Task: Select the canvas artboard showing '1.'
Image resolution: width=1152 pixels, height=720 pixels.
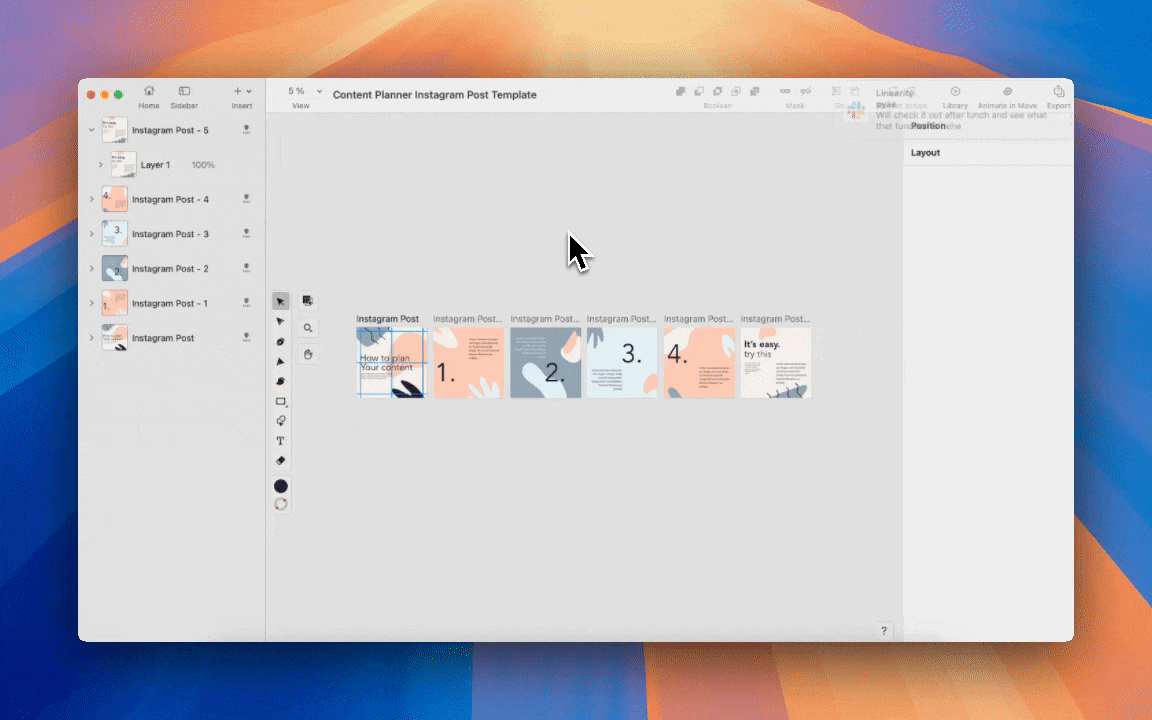Action: click(468, 363)
